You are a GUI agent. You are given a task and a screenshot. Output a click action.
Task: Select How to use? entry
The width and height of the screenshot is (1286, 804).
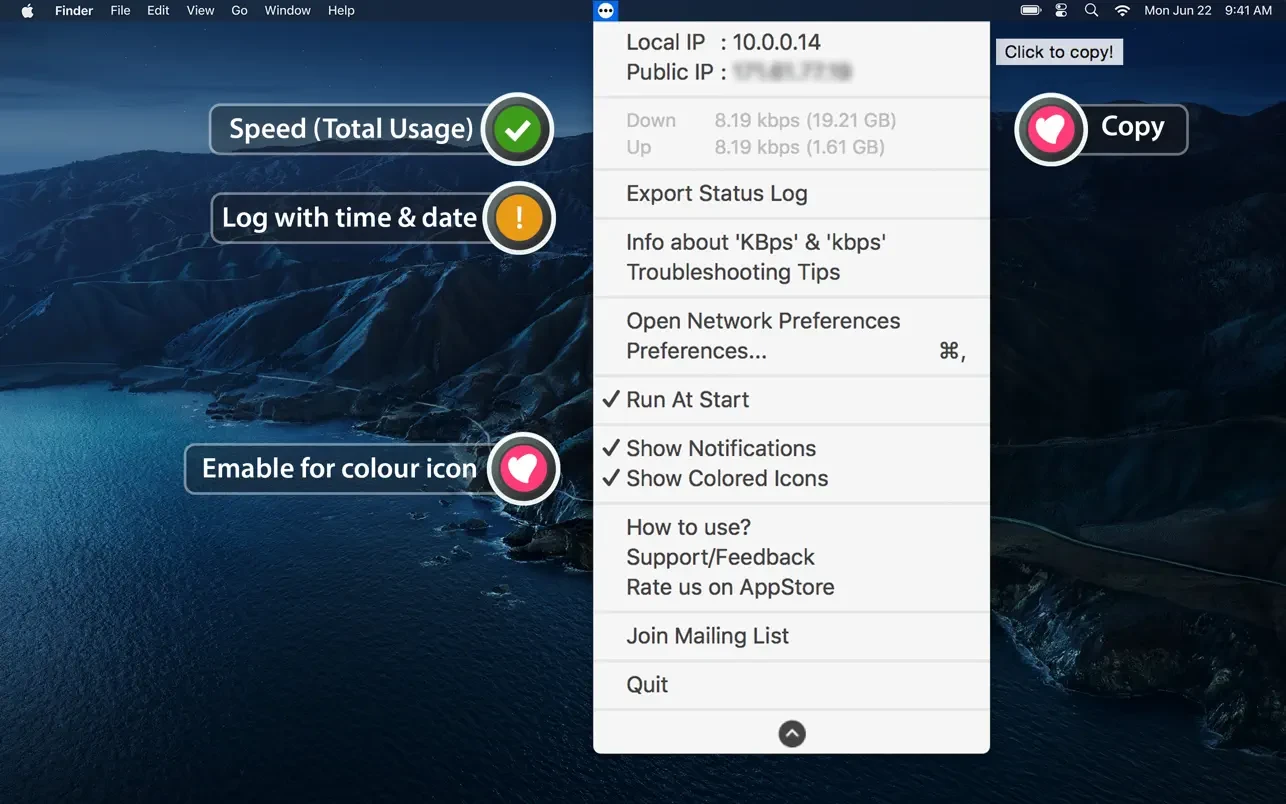[x=791, y=527]
